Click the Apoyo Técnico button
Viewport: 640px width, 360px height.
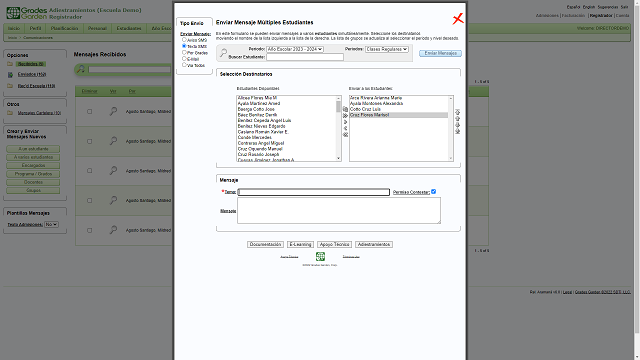click(x=334, y=244)
